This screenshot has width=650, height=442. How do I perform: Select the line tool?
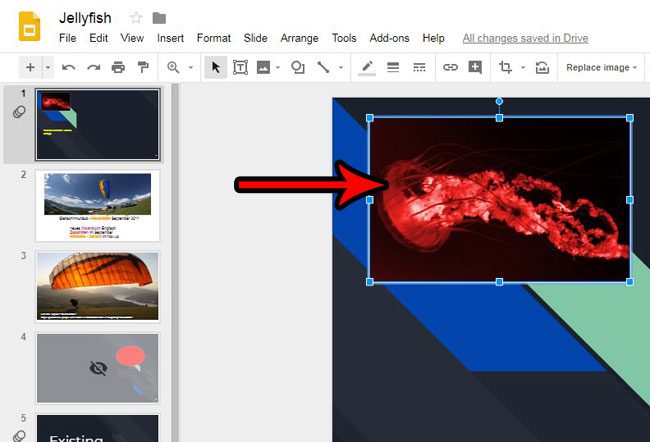point(323,67)
